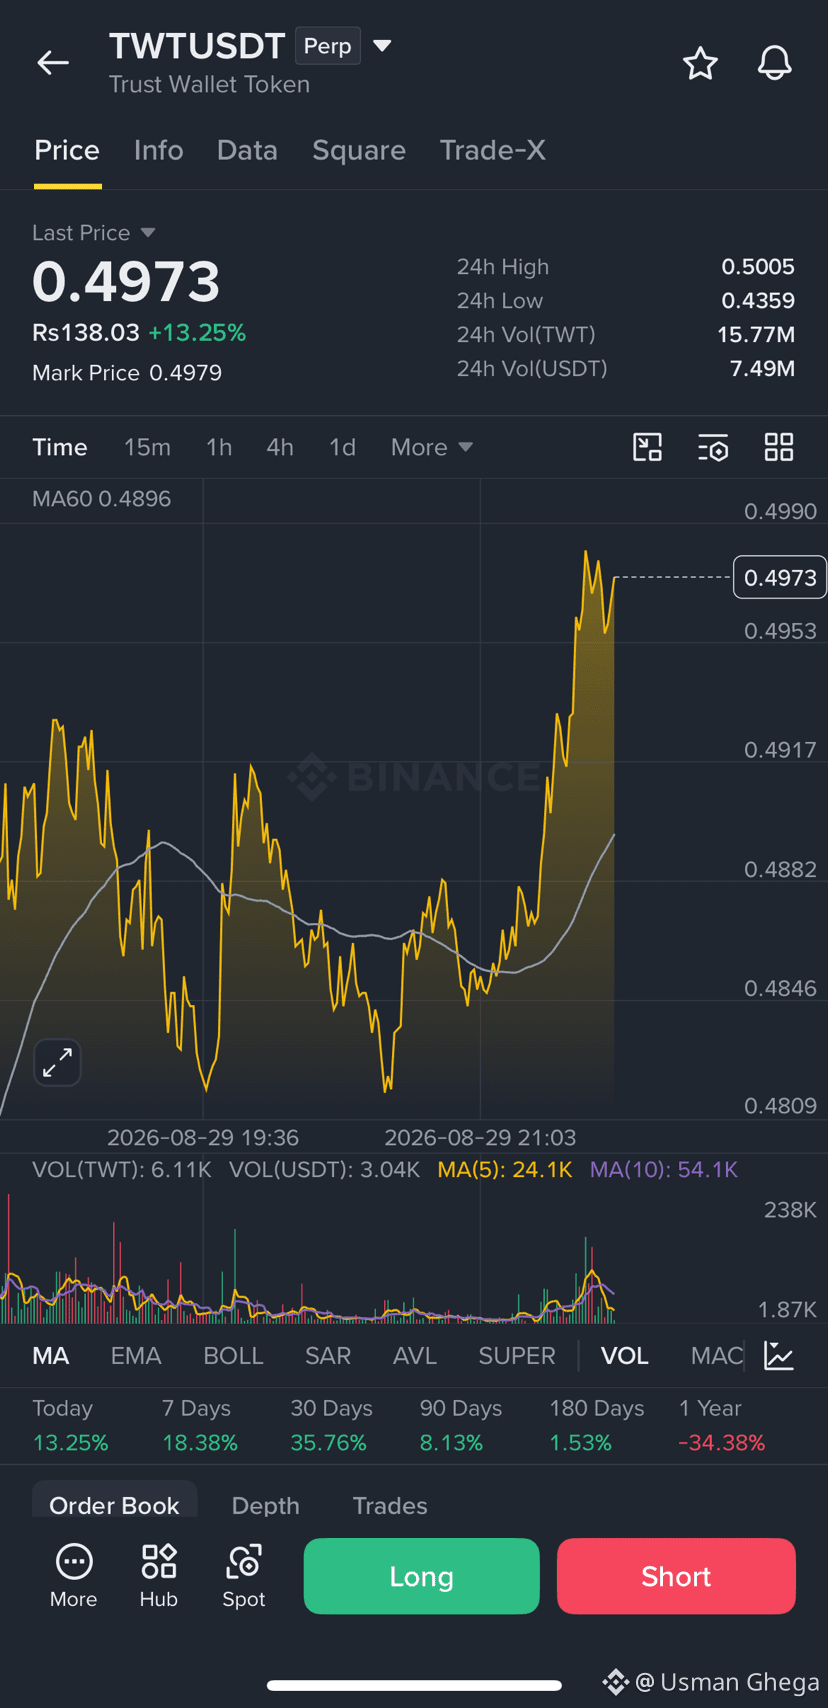Open the Last Price type dropdown
This screenshot has width=828, height=1708.
pos(94,233)
